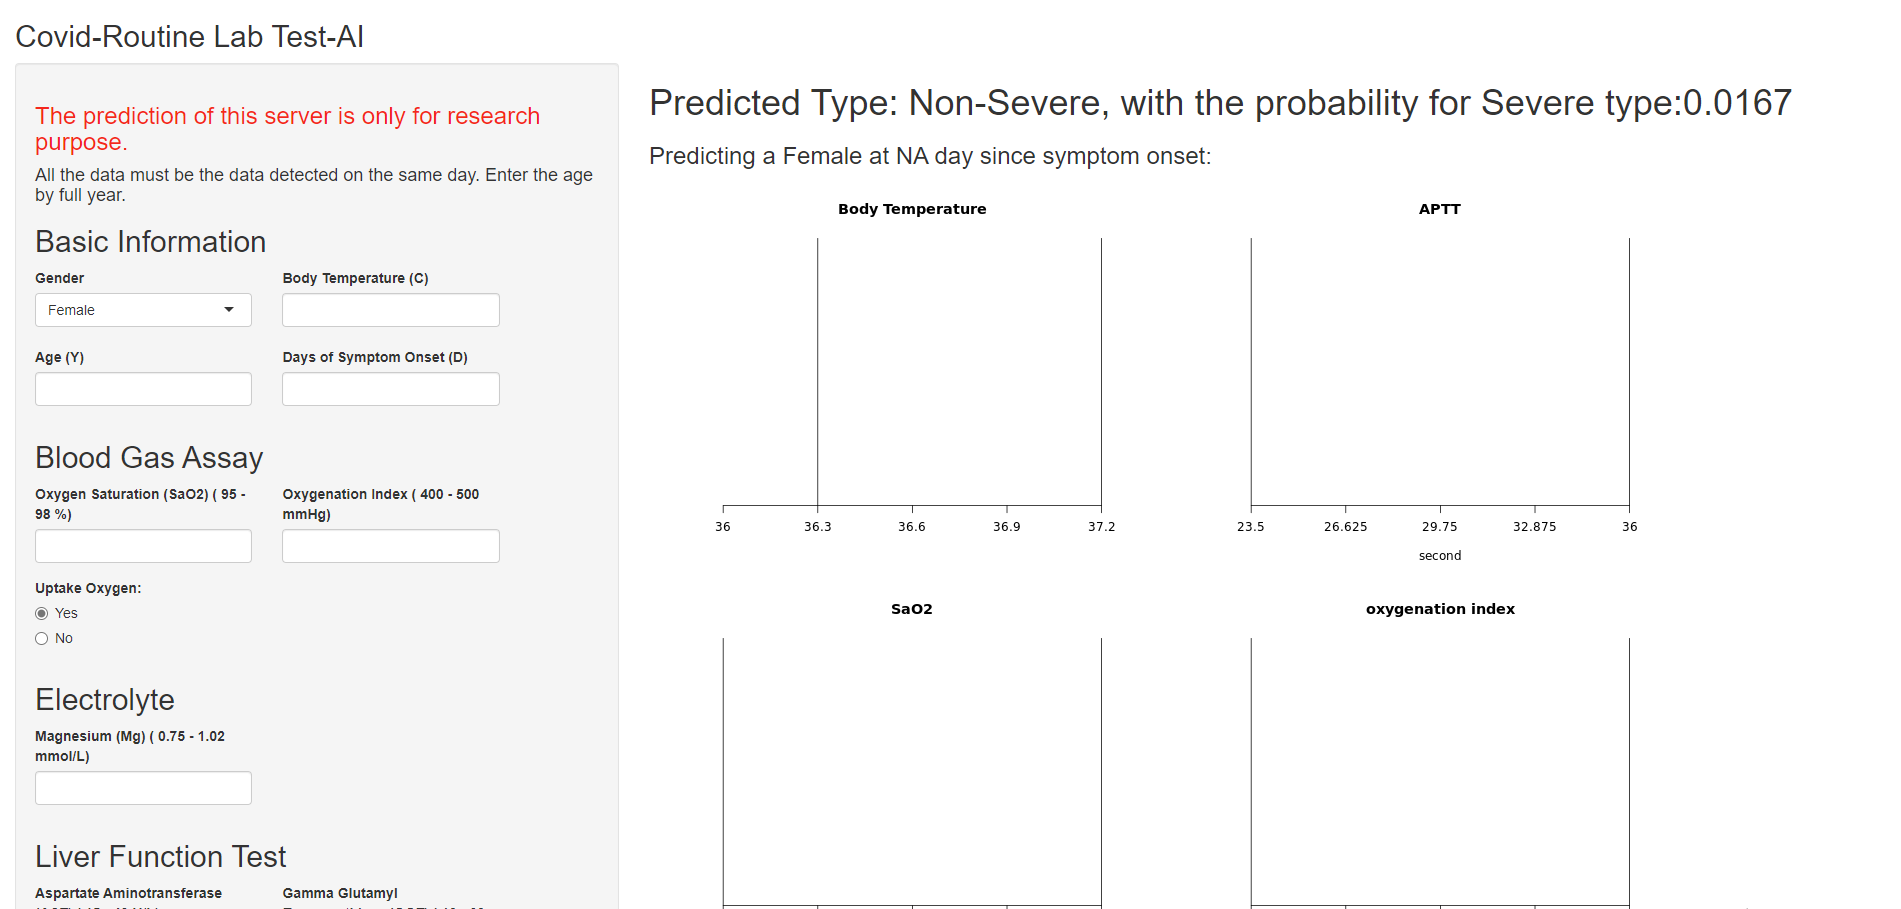Select Yes for Uptake Oxygen

[42, 613]
